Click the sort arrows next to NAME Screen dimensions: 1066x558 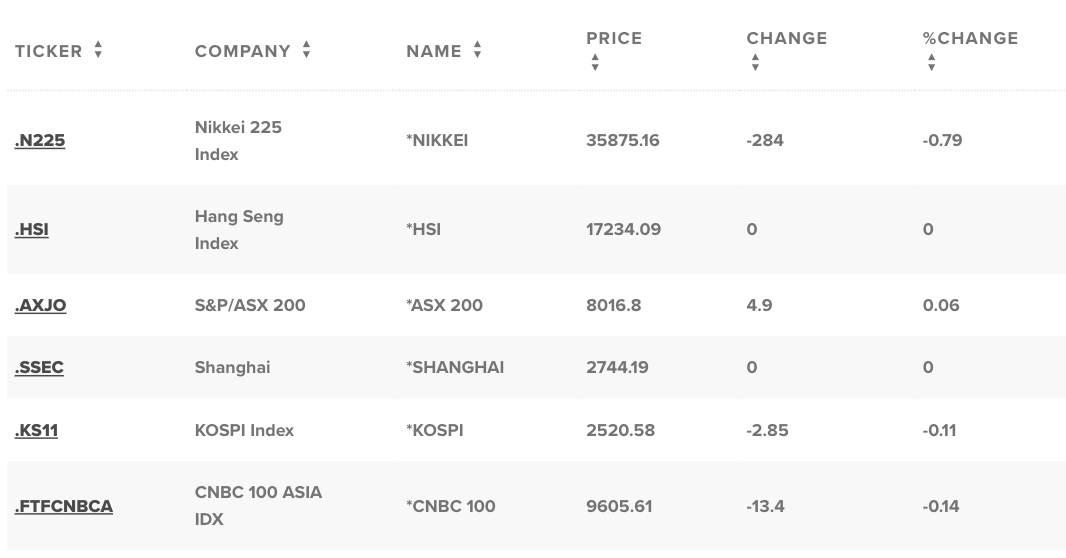pyautogui.click(x=477, y=50)
